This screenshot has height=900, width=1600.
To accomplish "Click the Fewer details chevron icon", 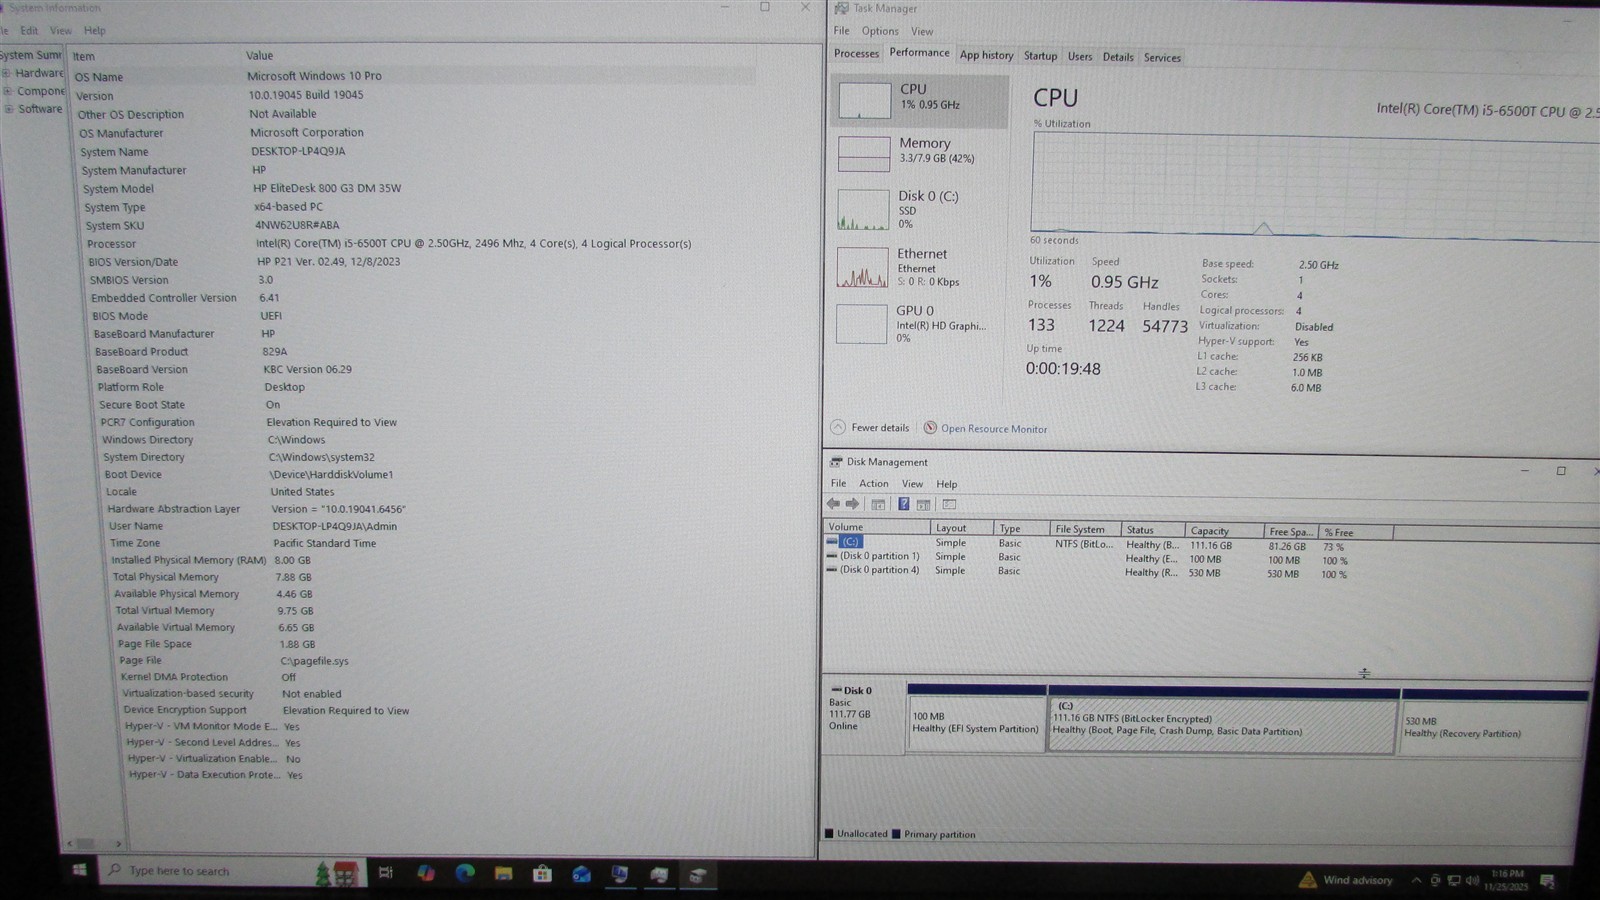I will coord(838,427).
